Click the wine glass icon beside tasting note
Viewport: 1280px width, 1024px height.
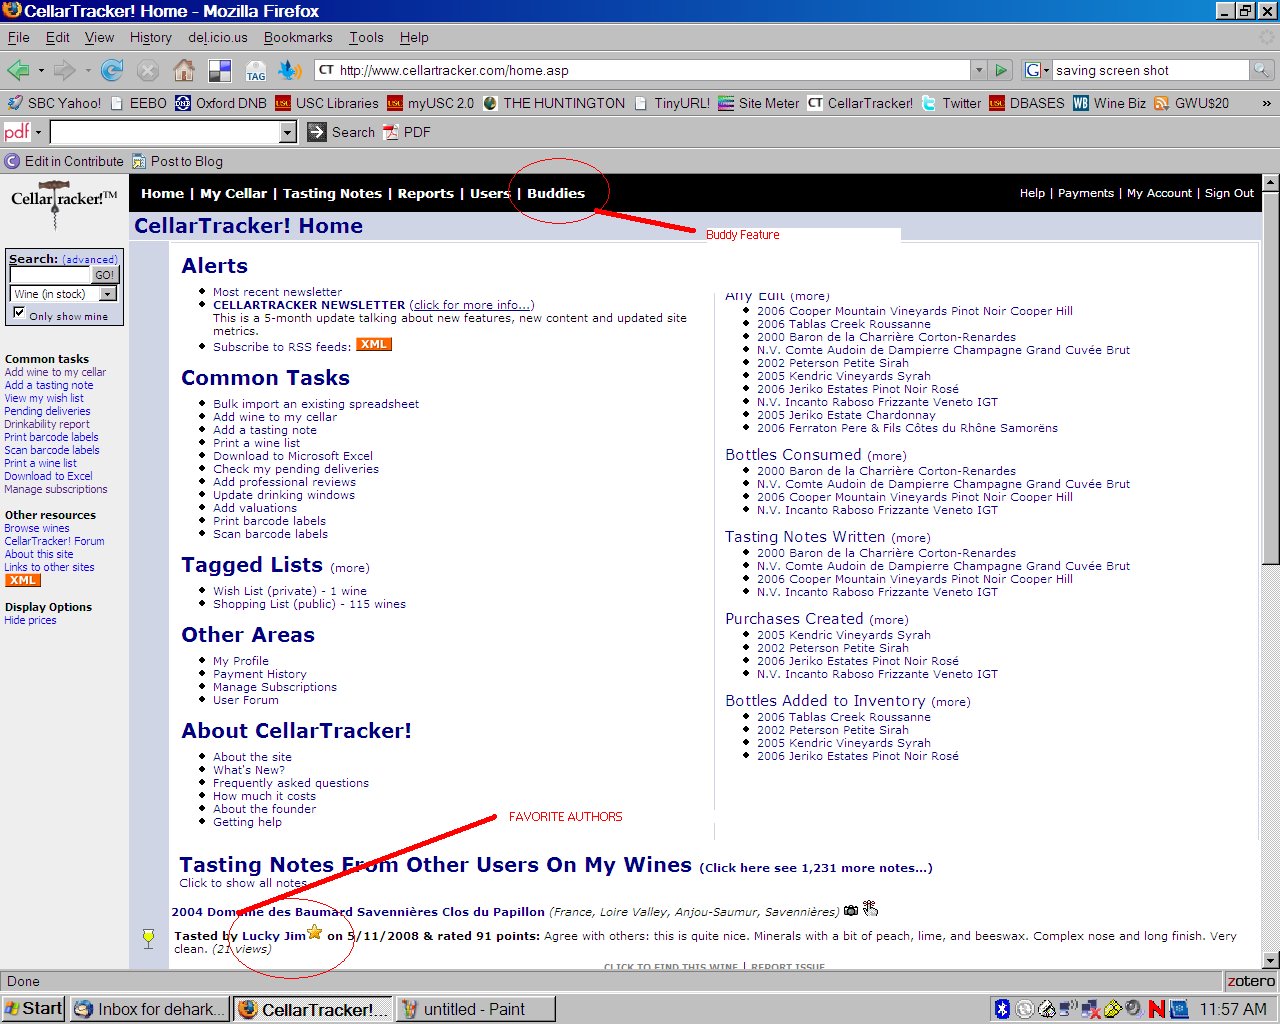click(148, 938)
